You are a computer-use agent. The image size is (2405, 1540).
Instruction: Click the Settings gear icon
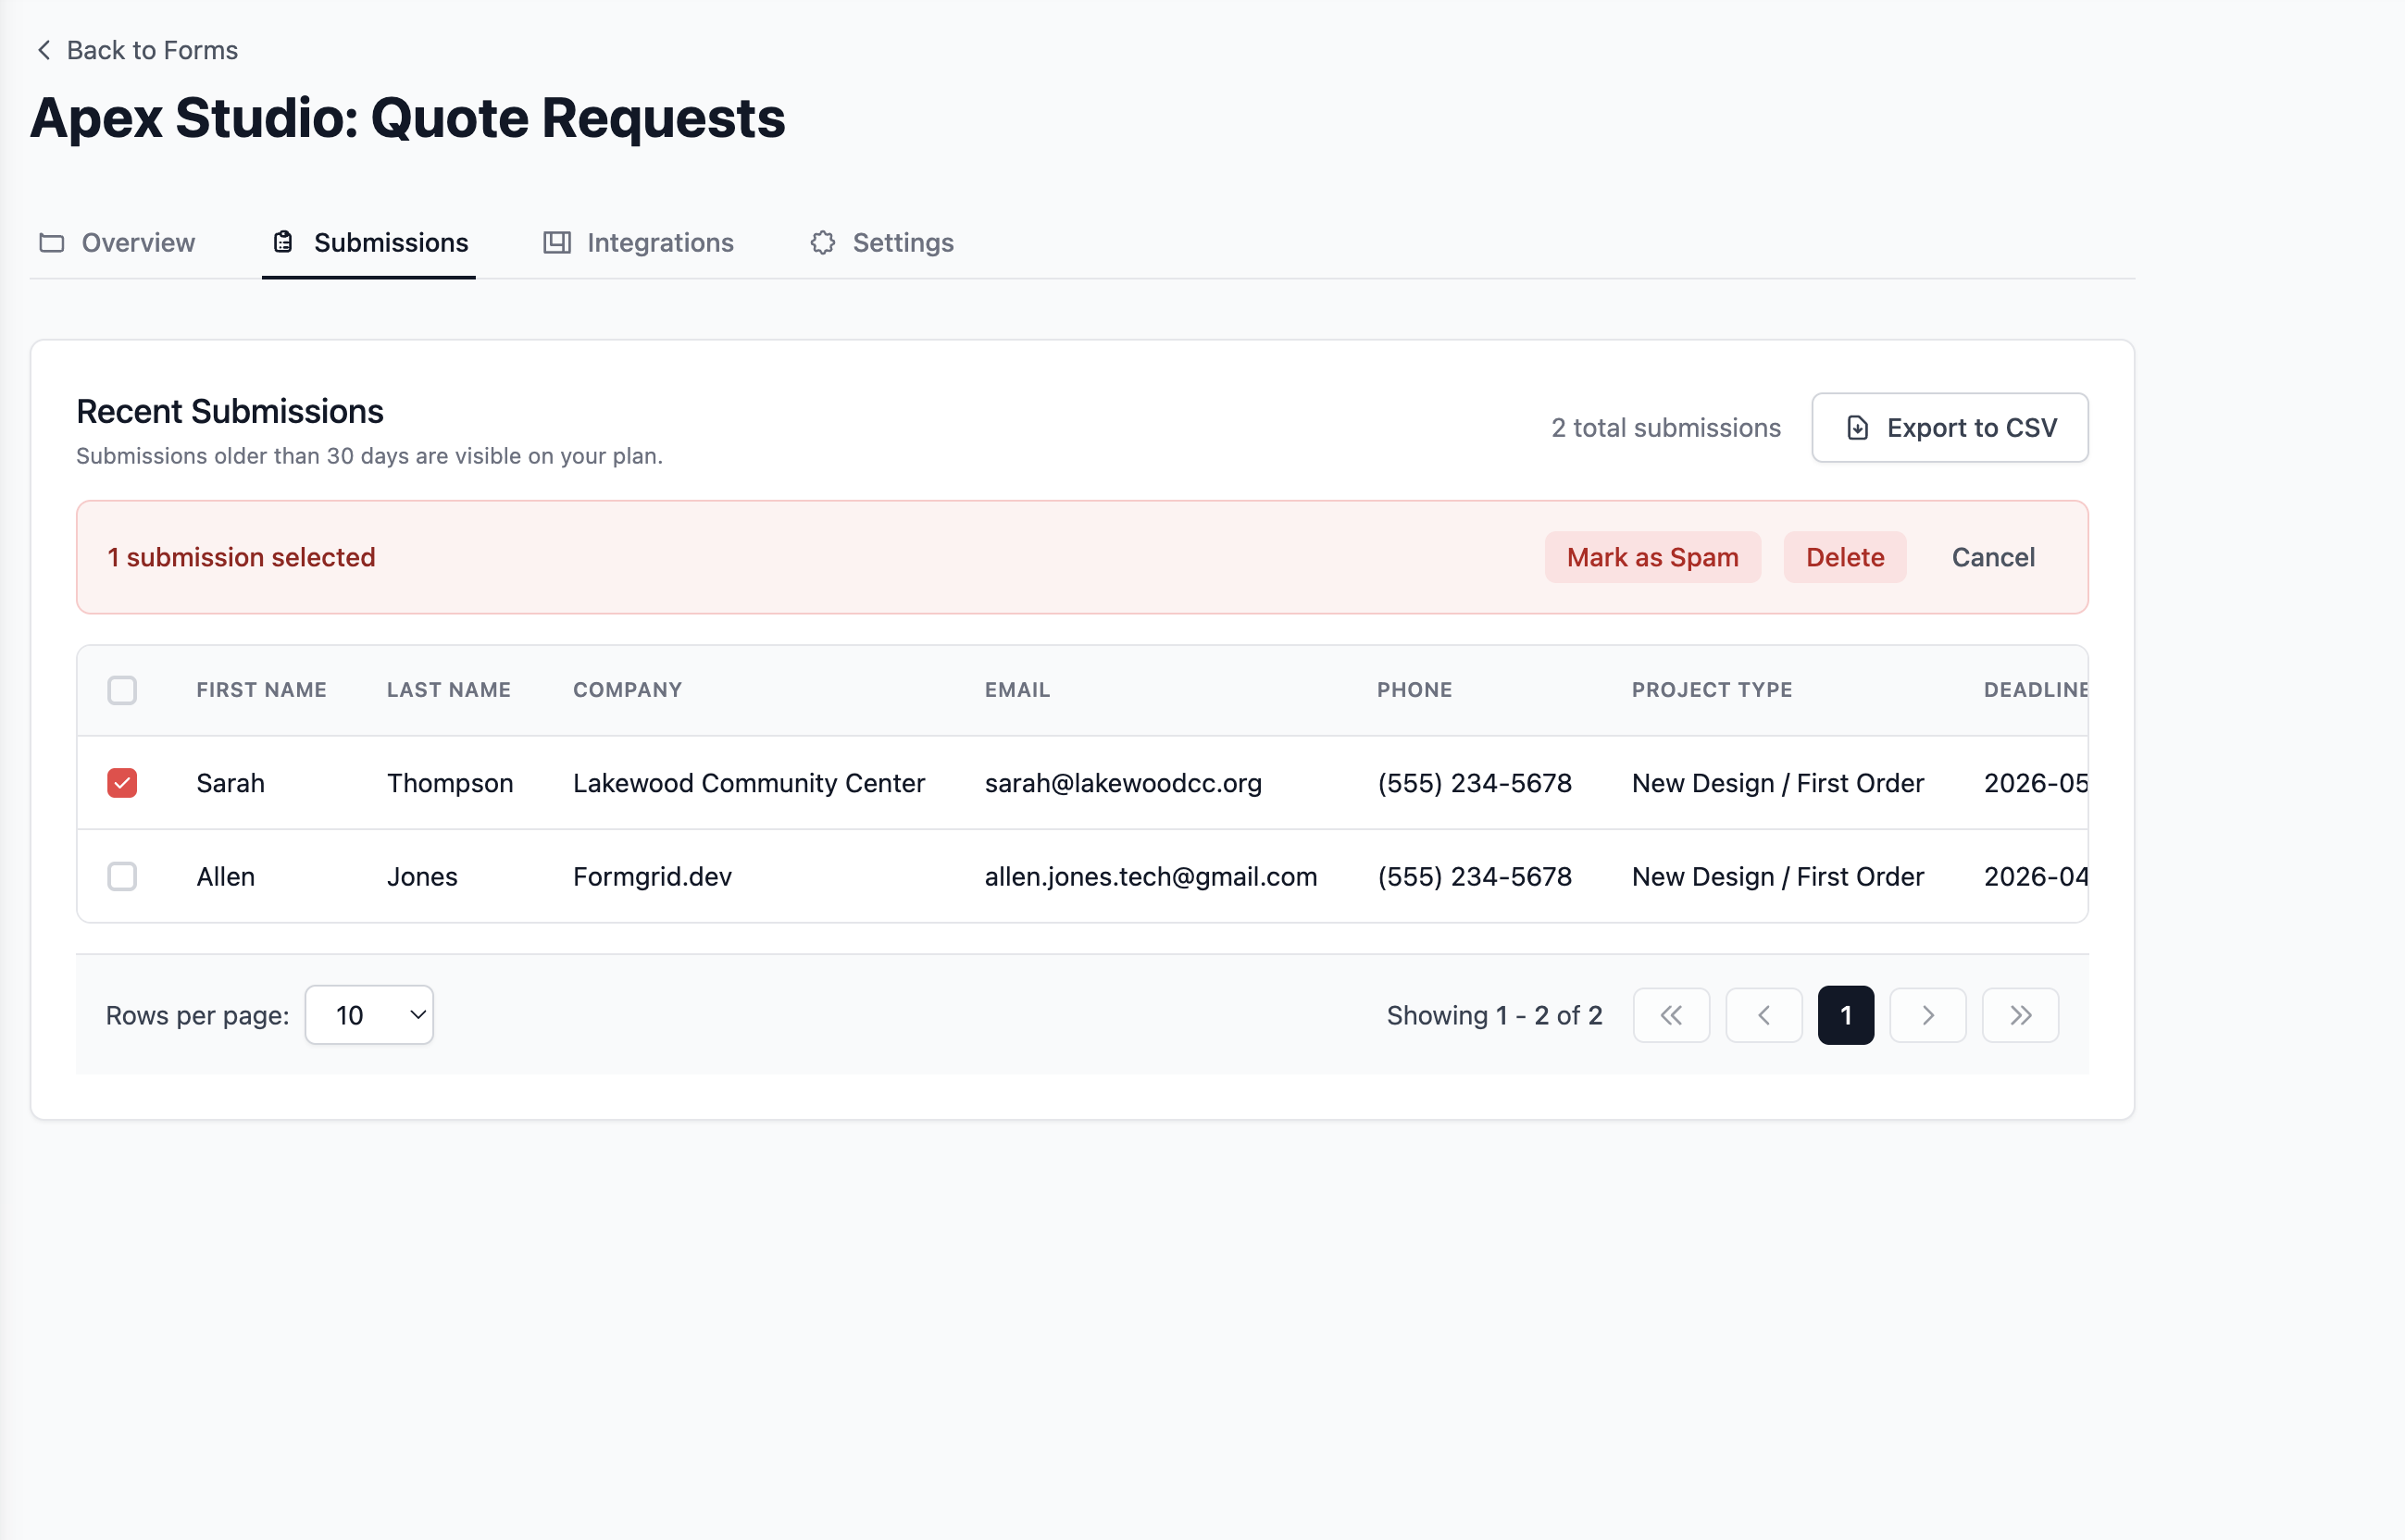[823, 243]
